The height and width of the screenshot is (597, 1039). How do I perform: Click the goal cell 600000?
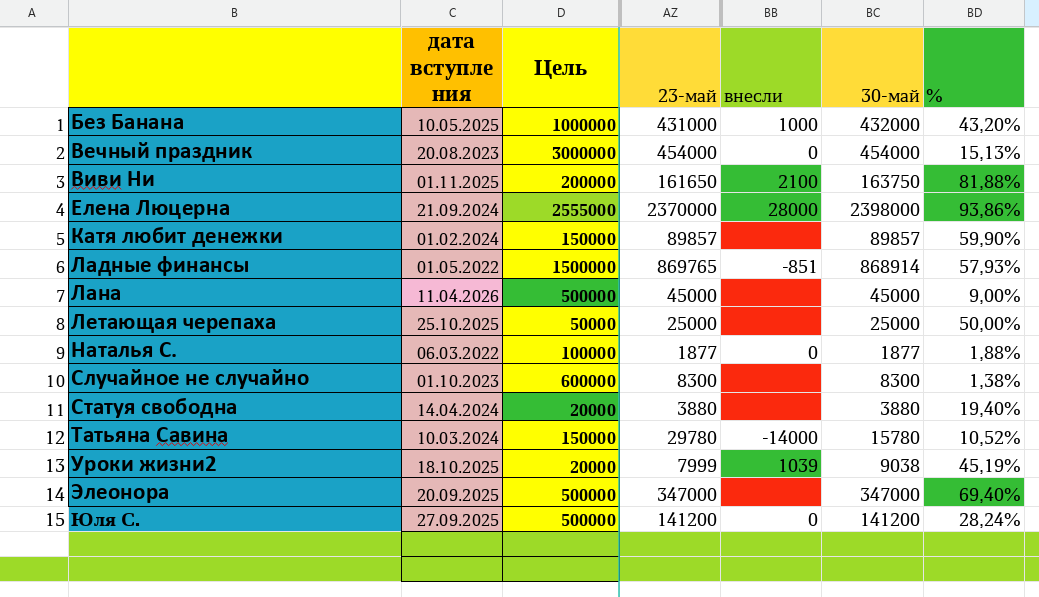tap(561, 378)
